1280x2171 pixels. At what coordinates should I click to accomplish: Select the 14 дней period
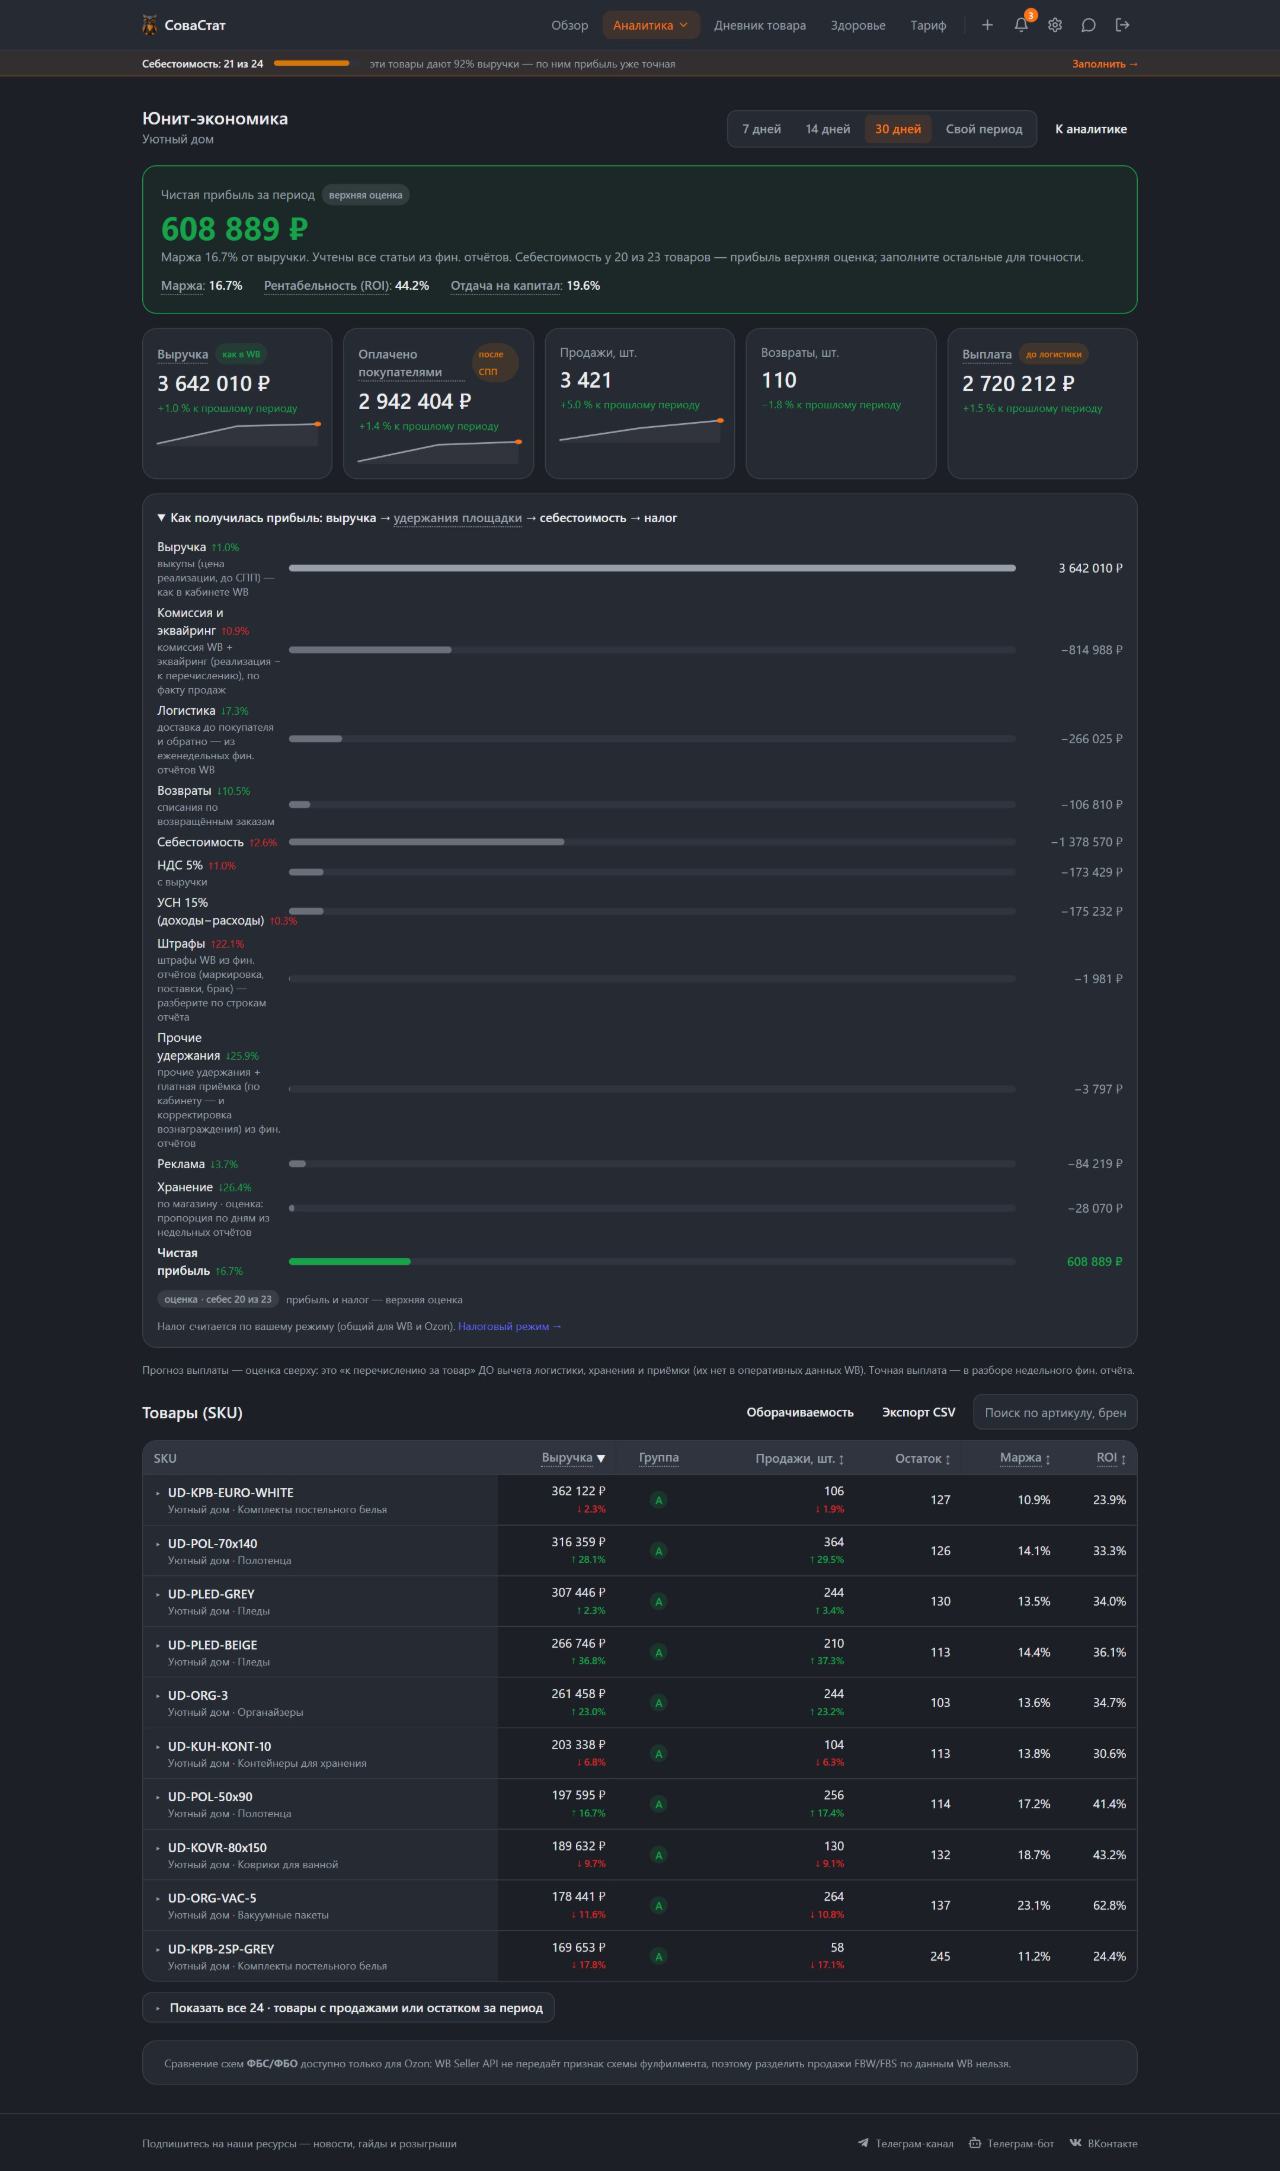coord(828,129)
